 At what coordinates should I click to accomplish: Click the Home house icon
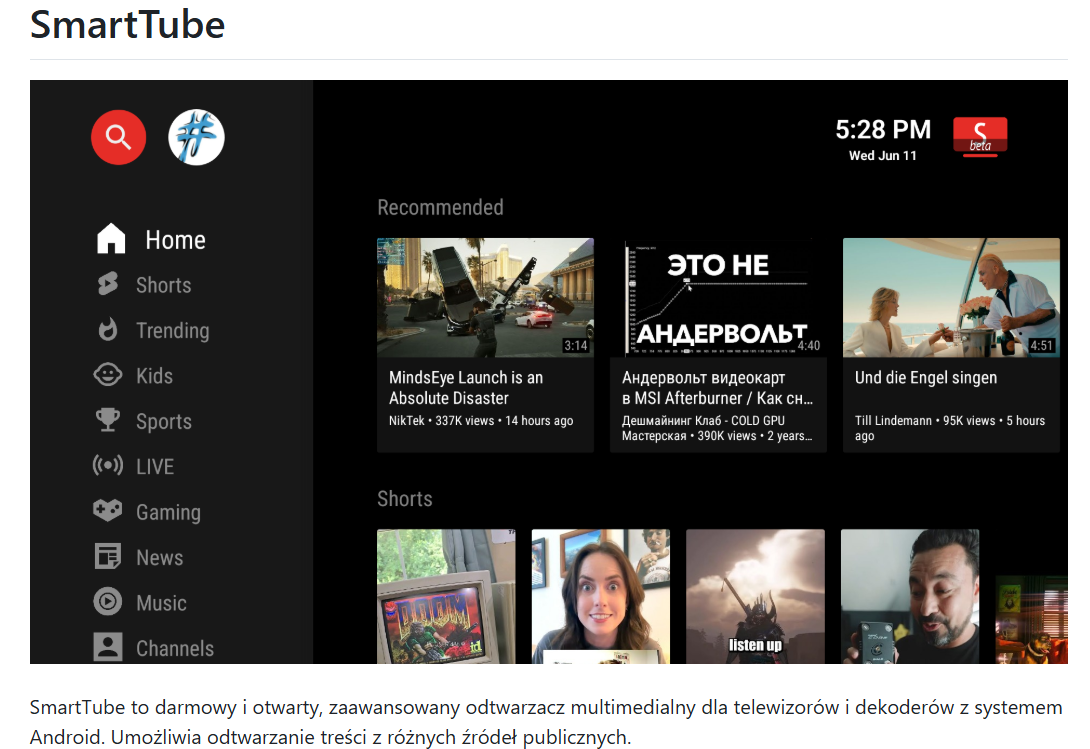click(111, 239)
